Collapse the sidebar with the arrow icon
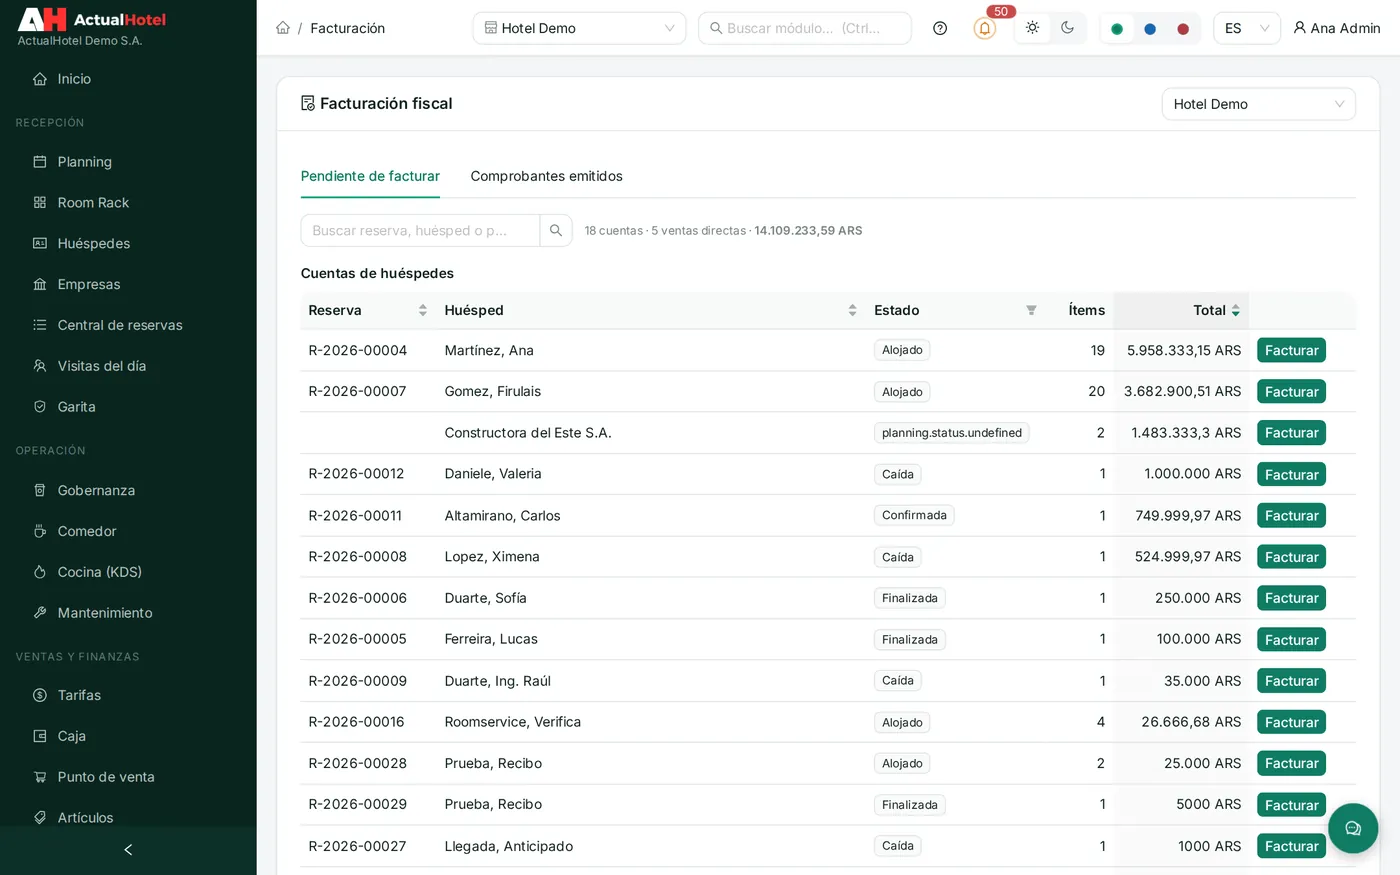Screen dimensions: 1400x875 (128, 850)
